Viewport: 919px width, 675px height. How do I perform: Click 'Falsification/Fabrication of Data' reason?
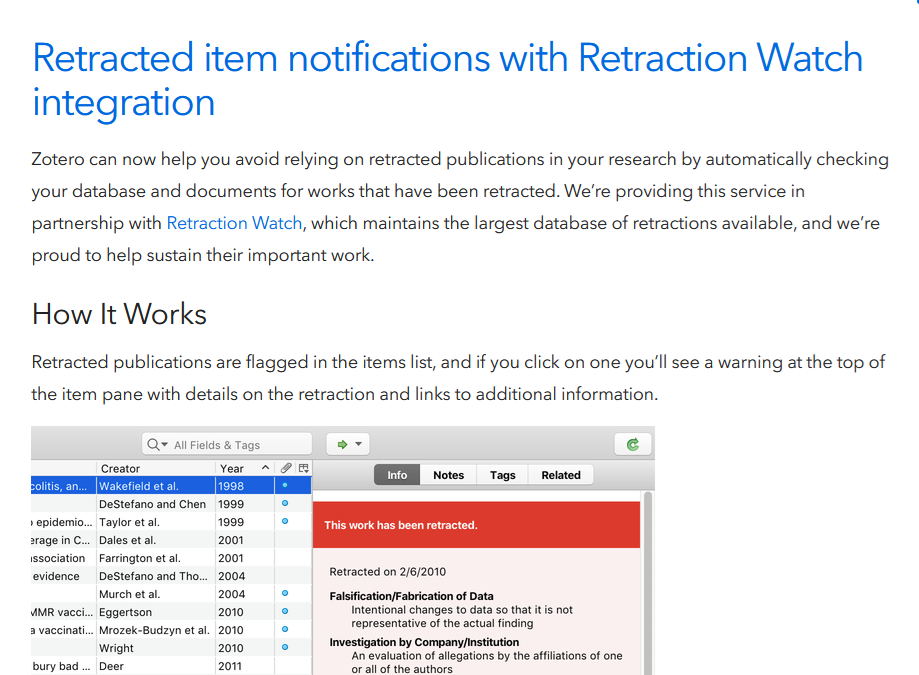[x=411, y=596]
